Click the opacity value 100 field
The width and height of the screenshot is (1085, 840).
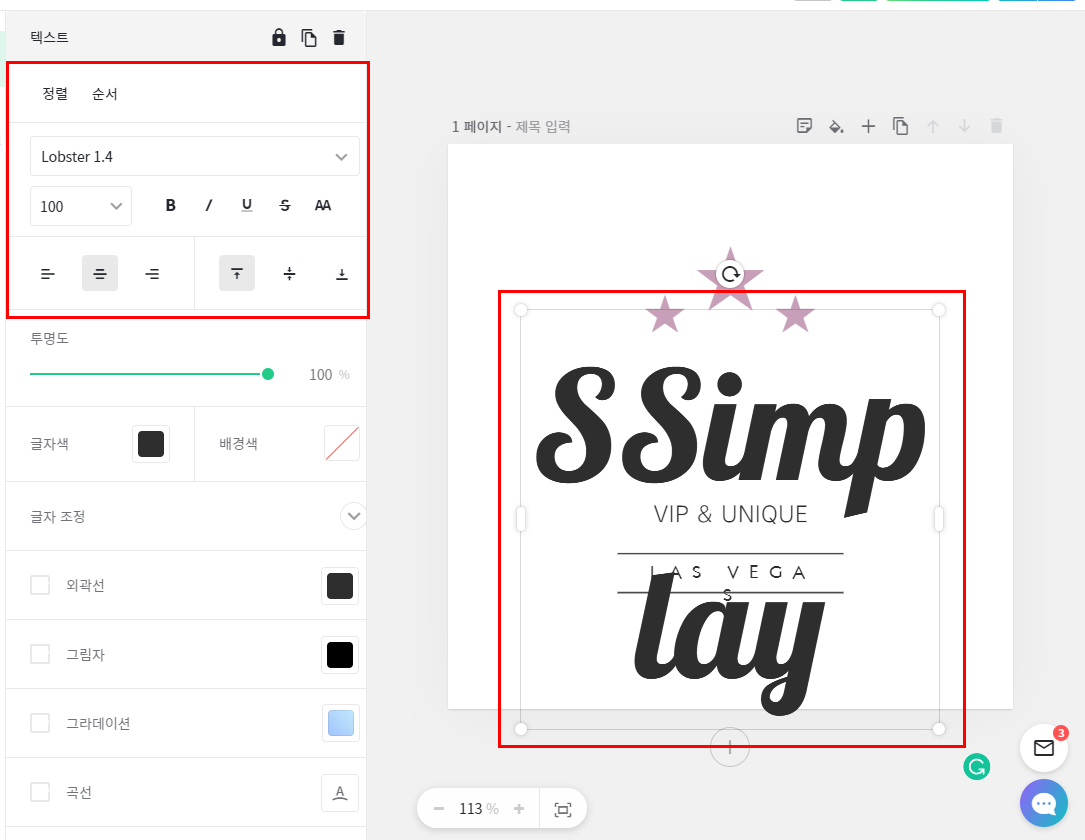click(x=320, y=374)
